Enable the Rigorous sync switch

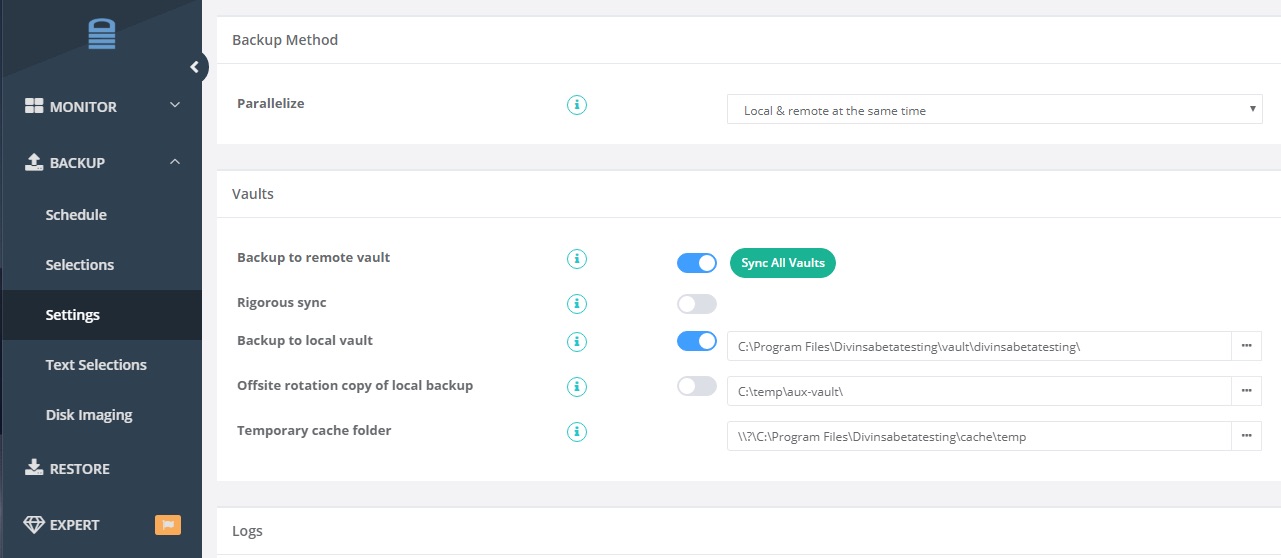697,303
